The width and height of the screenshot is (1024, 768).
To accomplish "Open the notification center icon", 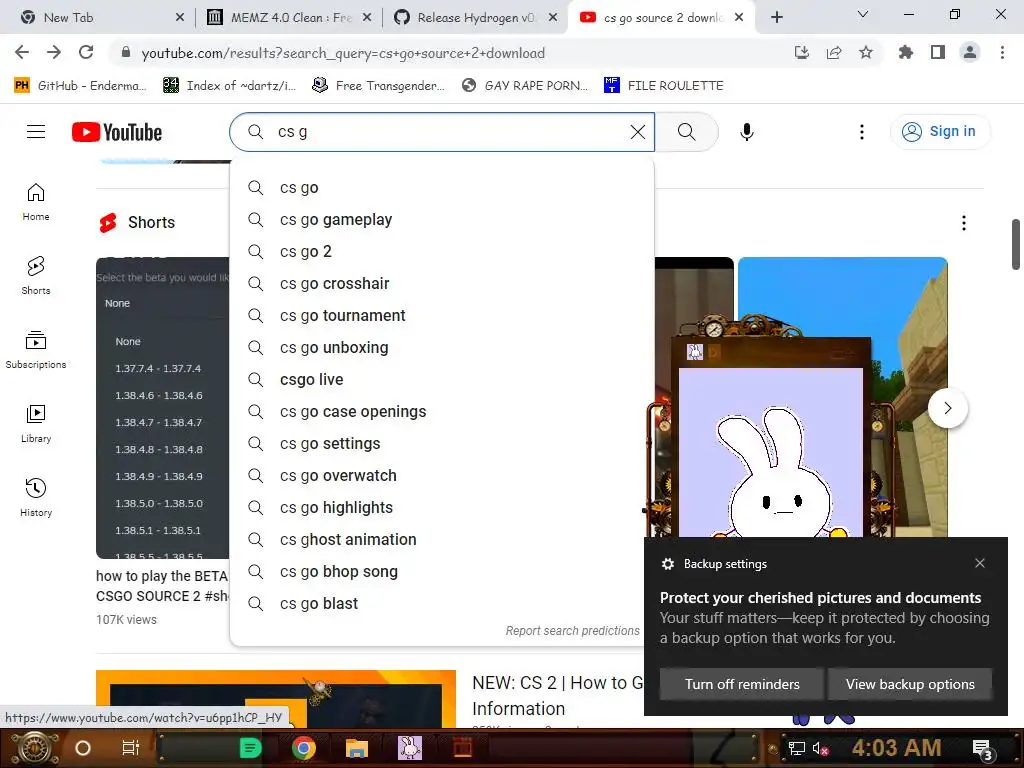I will click(x=983, y=748).
